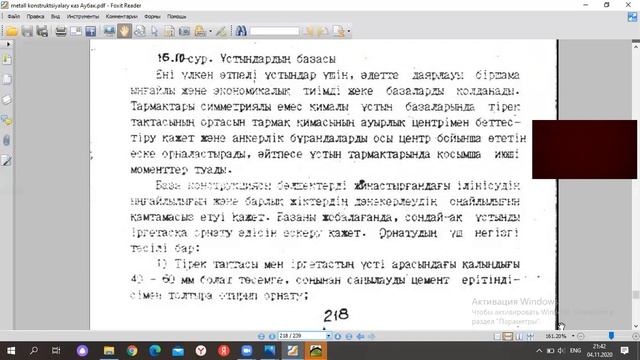Screen dimensions: 640x360
Task: Open the Comments panel icon in sidebar
Action: 7,120
